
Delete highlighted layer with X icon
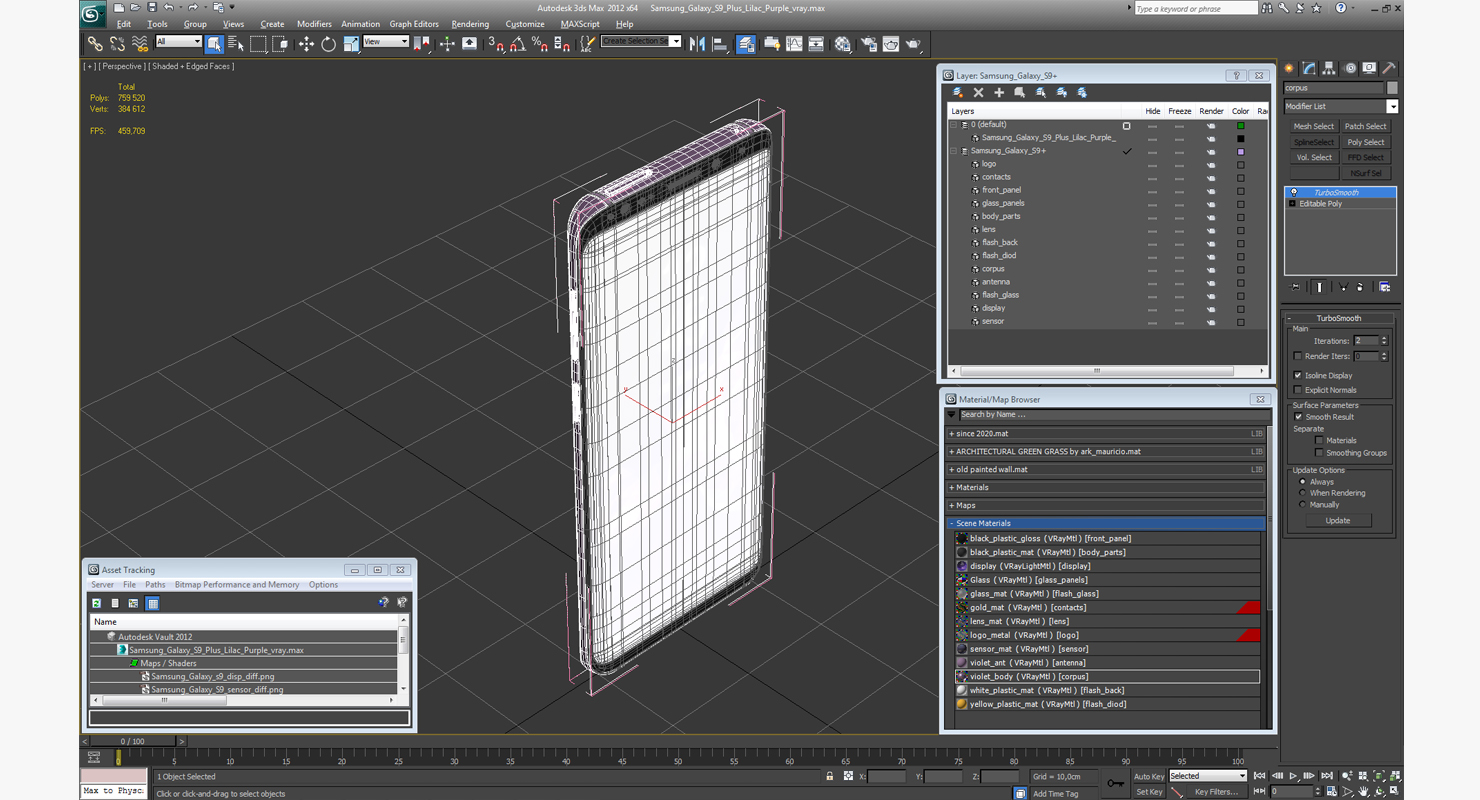pyautogui.click(x=978, y=92)
